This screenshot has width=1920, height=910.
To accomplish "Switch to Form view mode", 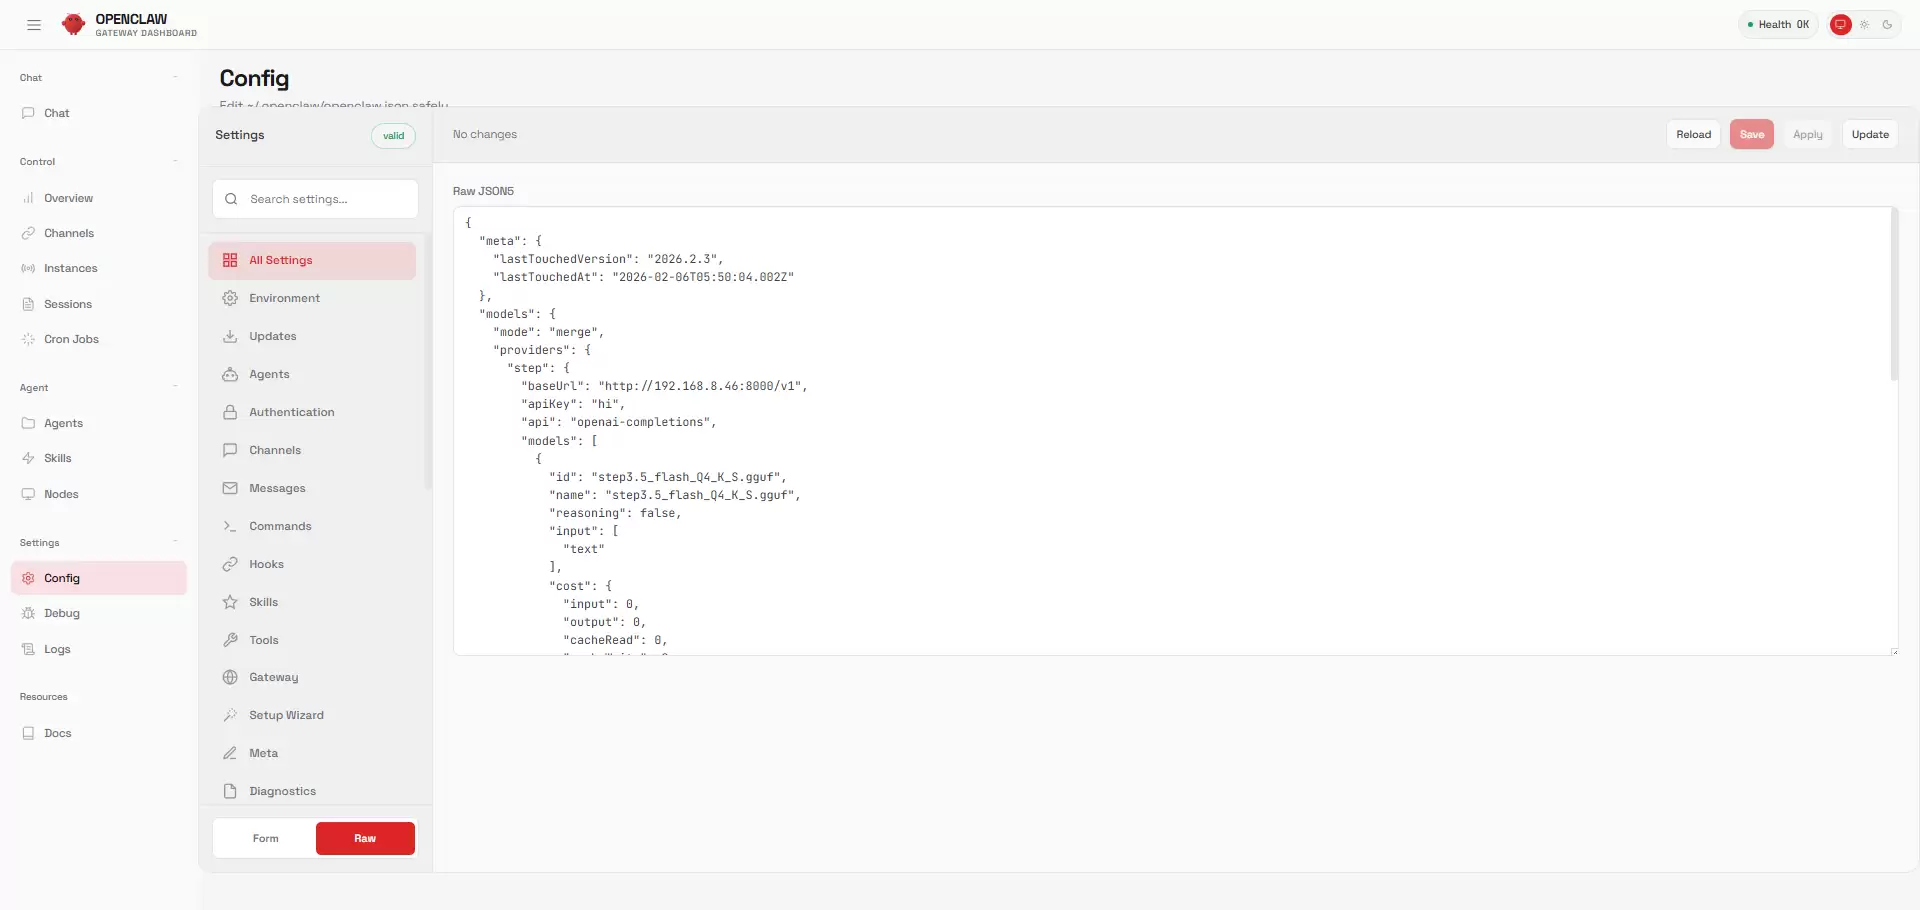I will pos(265,839).
